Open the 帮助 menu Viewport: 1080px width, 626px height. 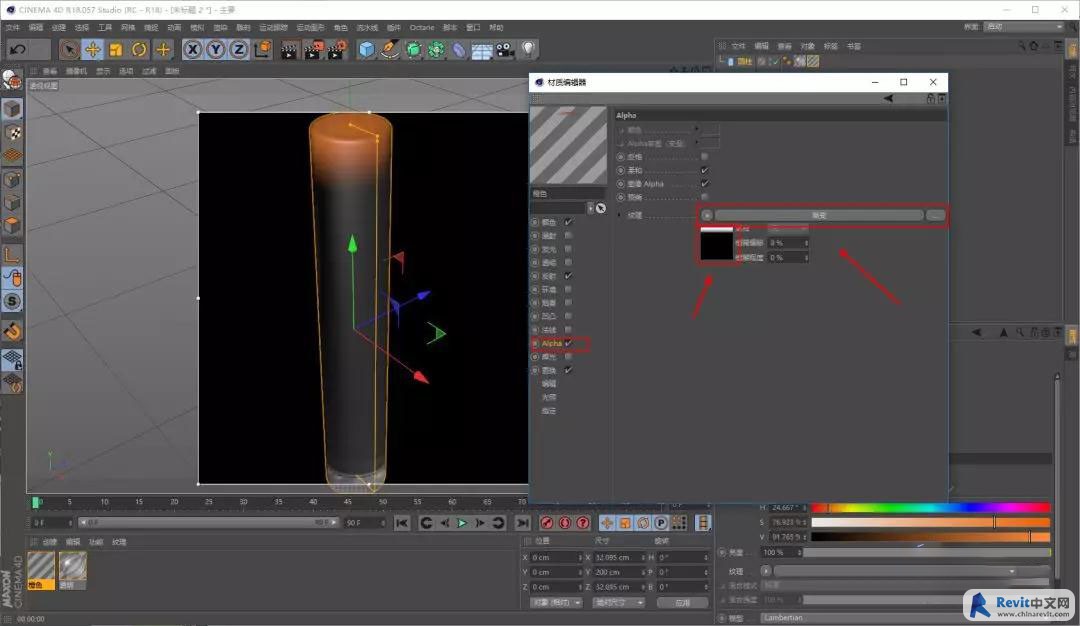tap(496, 28)
